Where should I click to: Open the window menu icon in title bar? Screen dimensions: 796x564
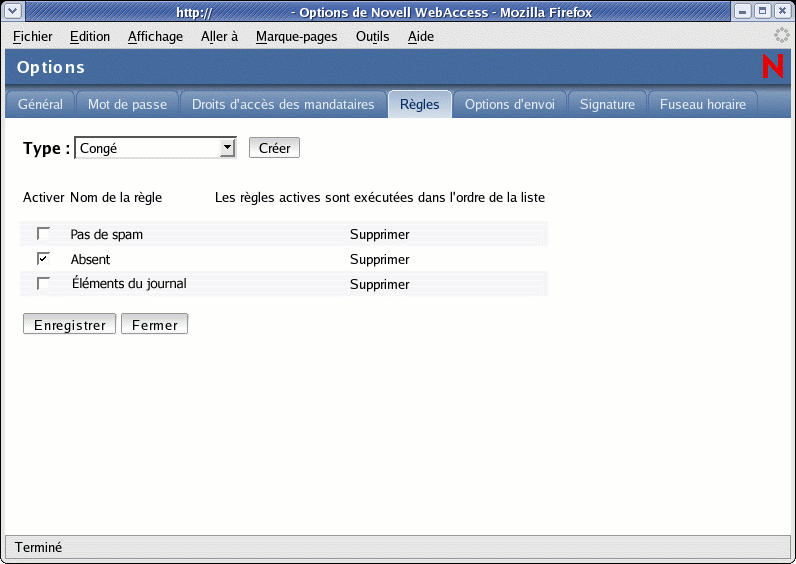pyautogui.click(x=14, y=11)
